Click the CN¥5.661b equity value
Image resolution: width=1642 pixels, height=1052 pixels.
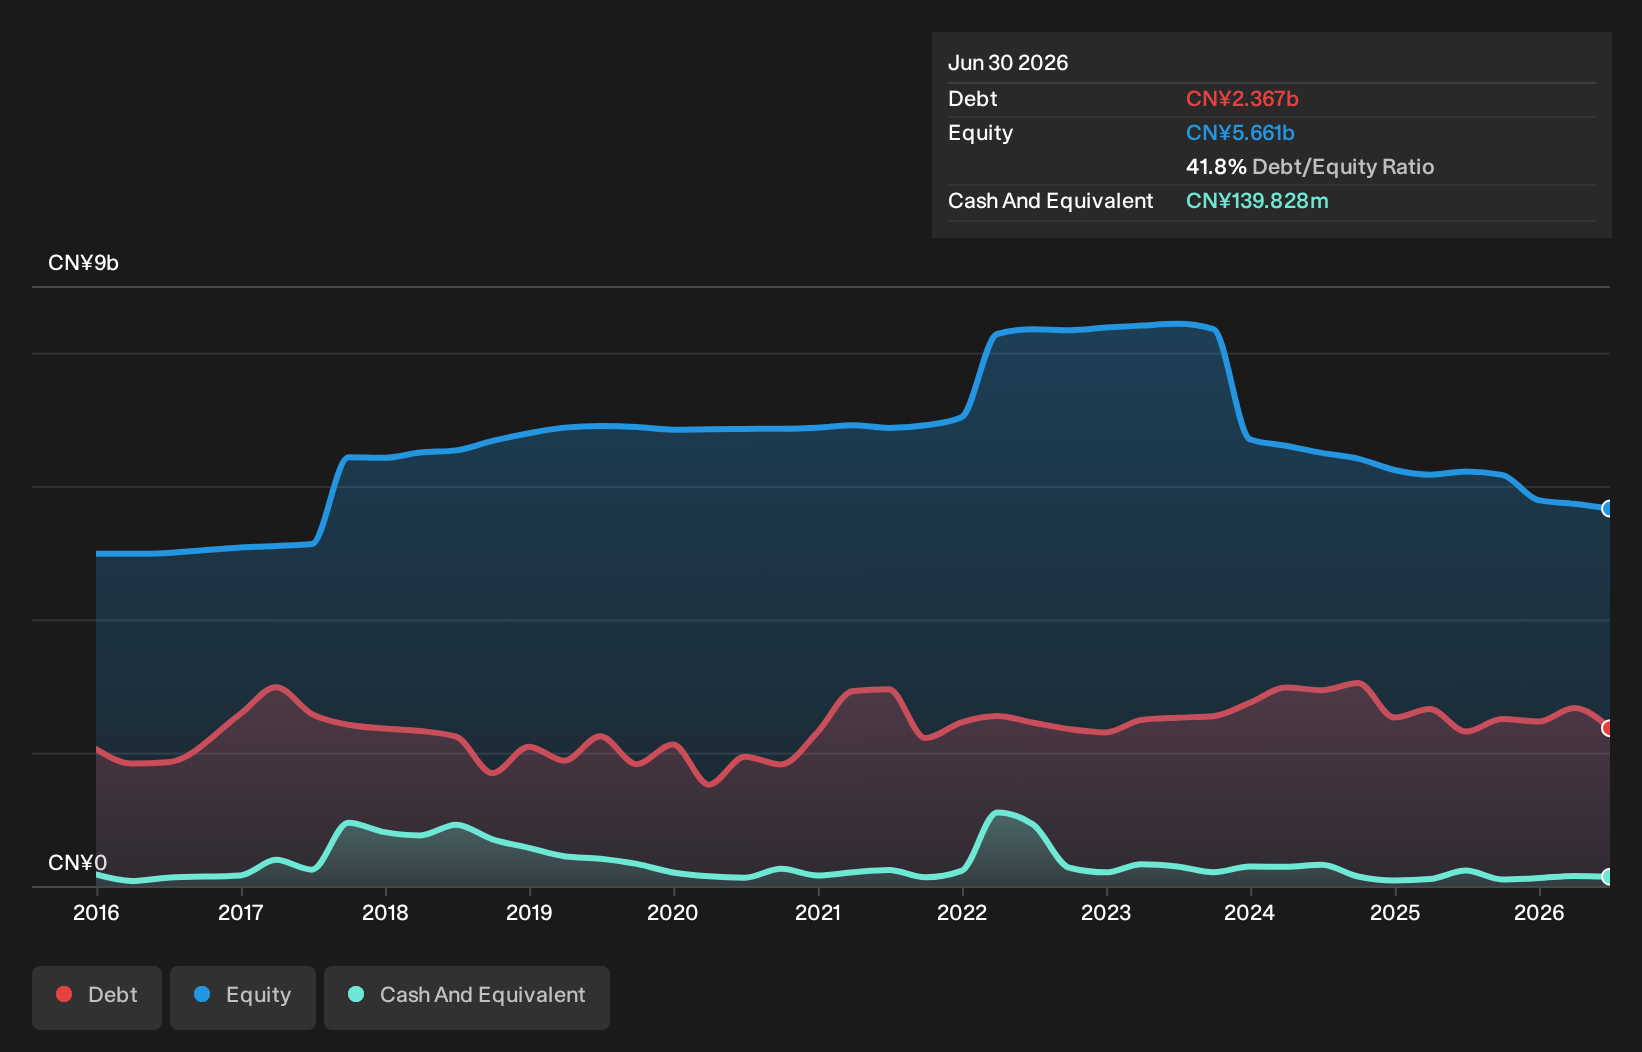[1240, 133]
